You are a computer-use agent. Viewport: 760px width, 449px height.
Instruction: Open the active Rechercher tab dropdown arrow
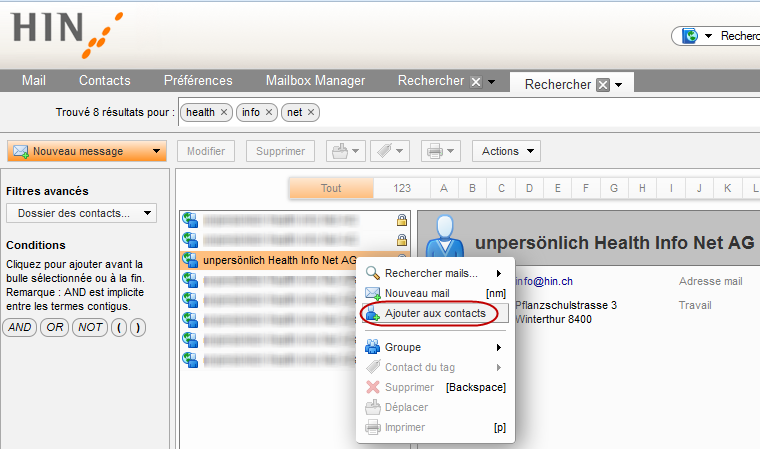[x=618, y=85]
